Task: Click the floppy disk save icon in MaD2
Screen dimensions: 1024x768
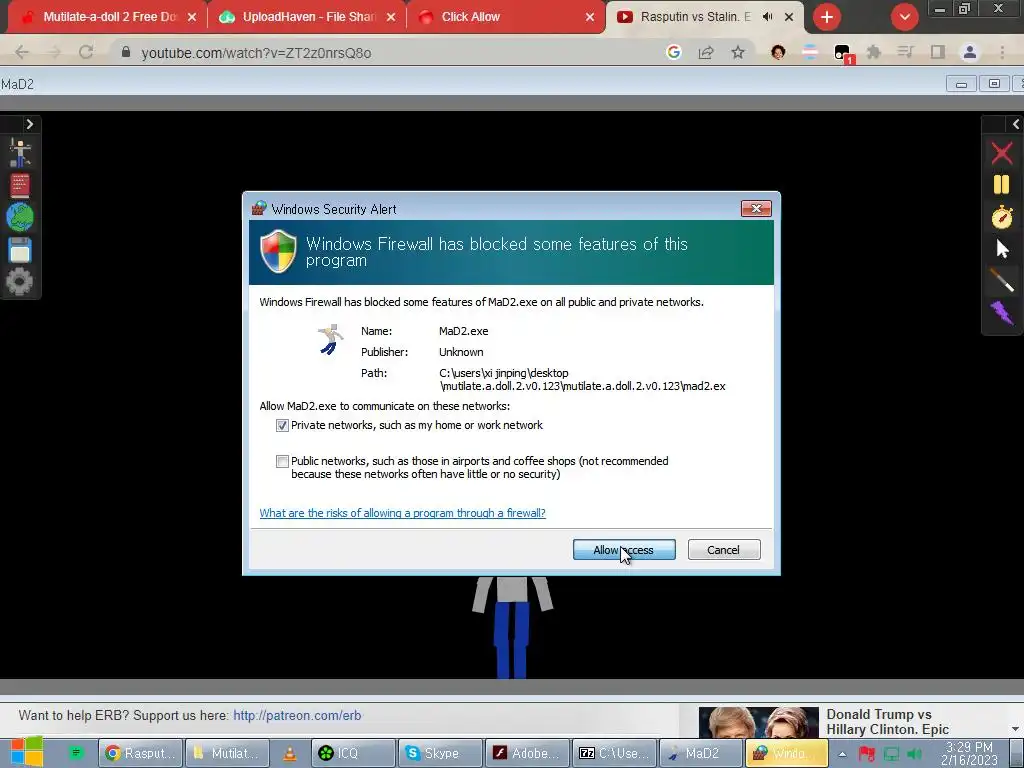Action: click(x=20, y=250)
